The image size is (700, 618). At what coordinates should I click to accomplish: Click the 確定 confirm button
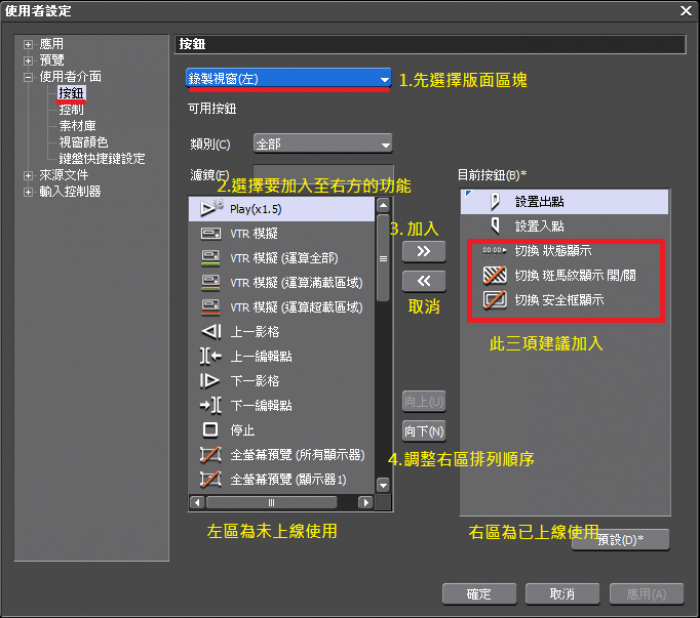[479, 594]
